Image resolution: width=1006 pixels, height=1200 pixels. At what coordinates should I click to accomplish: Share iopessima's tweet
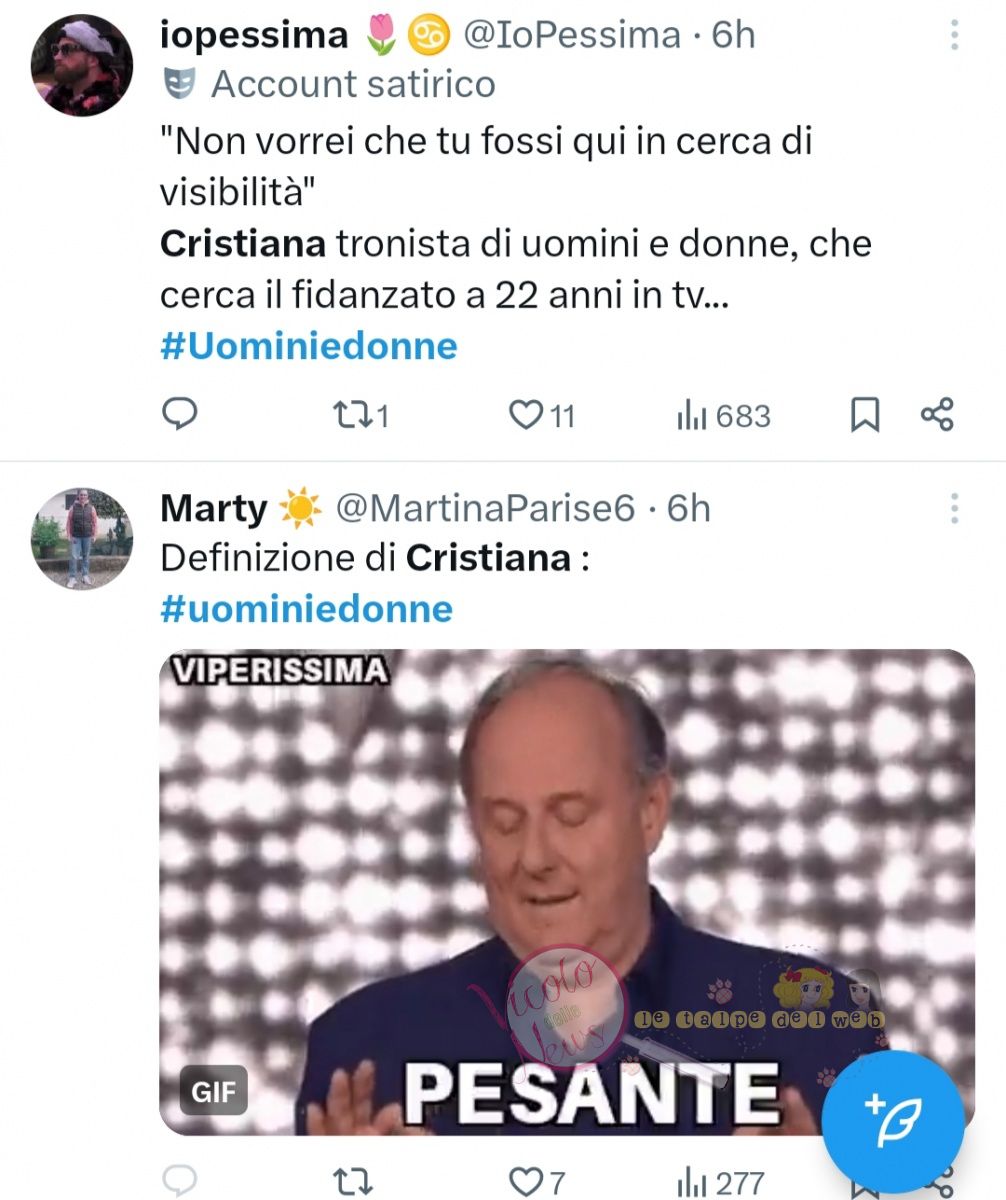pyautogui.click(x=937, y=415)
